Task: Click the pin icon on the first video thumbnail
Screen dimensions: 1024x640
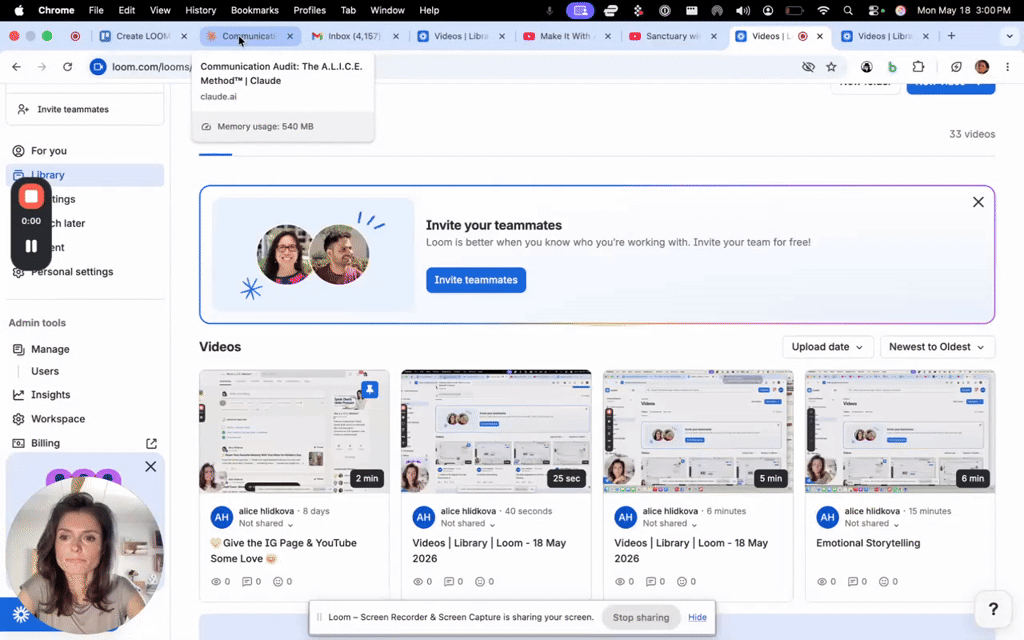Action: (x=370, y=390)
